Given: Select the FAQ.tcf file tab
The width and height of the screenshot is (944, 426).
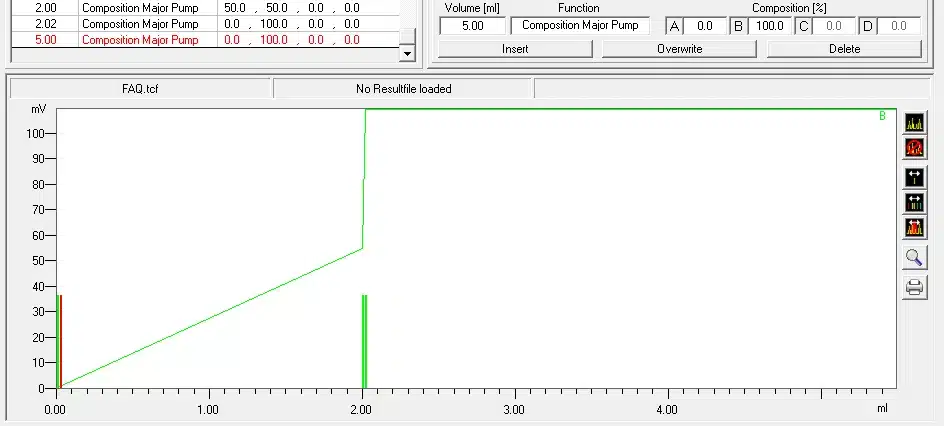Looking at the screenshot, I should (x=139, y=89).
